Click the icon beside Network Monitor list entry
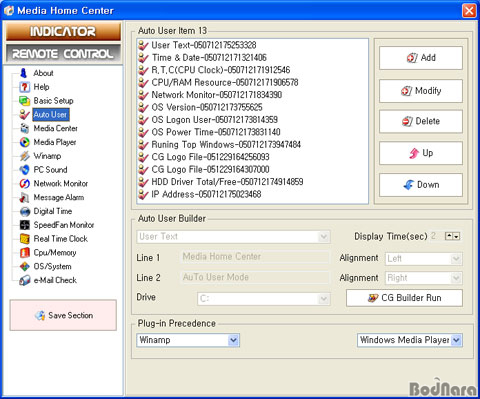 click(143, 95)
